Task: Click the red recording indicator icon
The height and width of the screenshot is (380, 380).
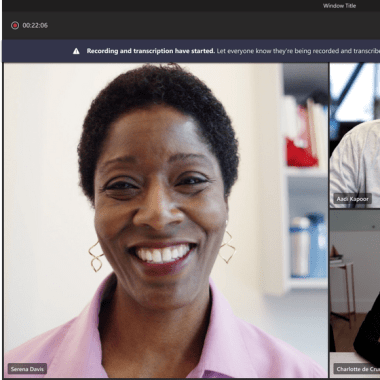Action: point(15,25)
